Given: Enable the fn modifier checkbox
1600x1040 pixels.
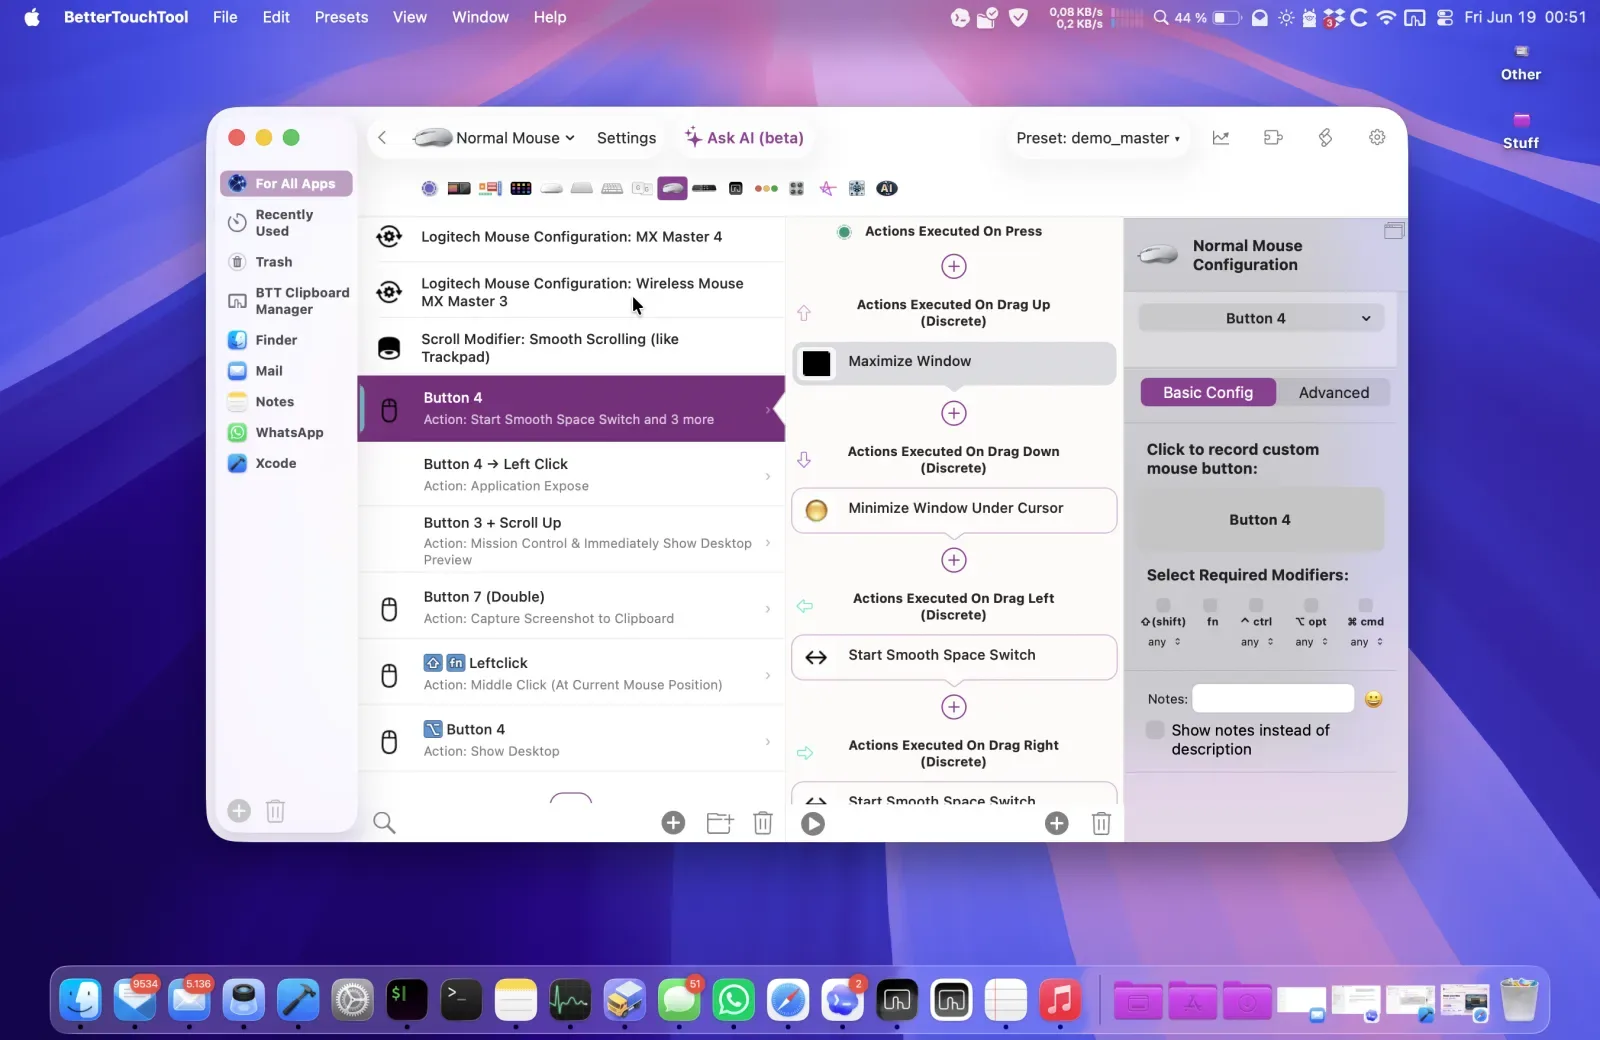Looking at the screenshot, I should [x=1210, y=605].
